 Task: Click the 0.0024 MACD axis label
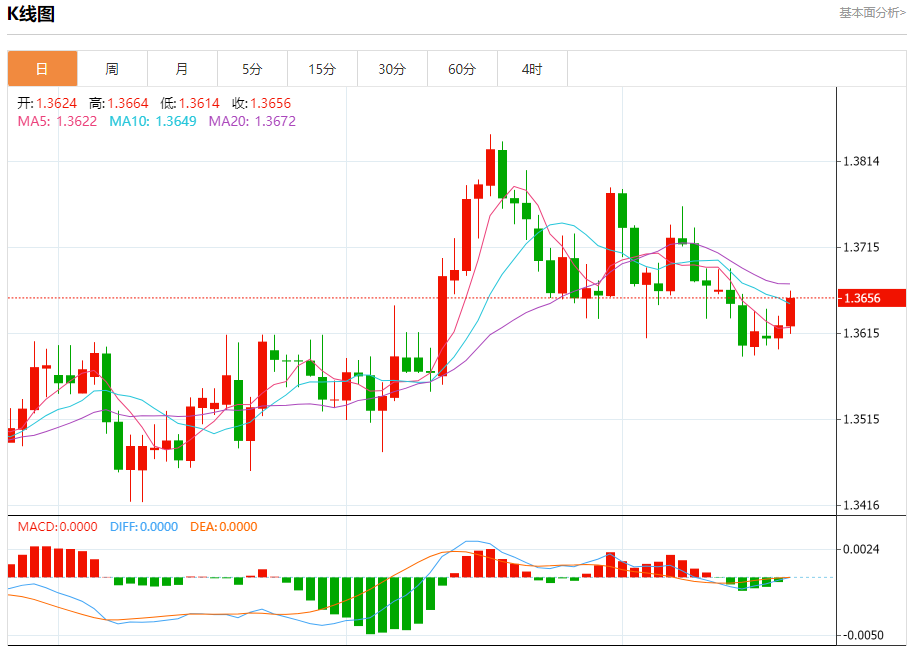coord(861,549)
